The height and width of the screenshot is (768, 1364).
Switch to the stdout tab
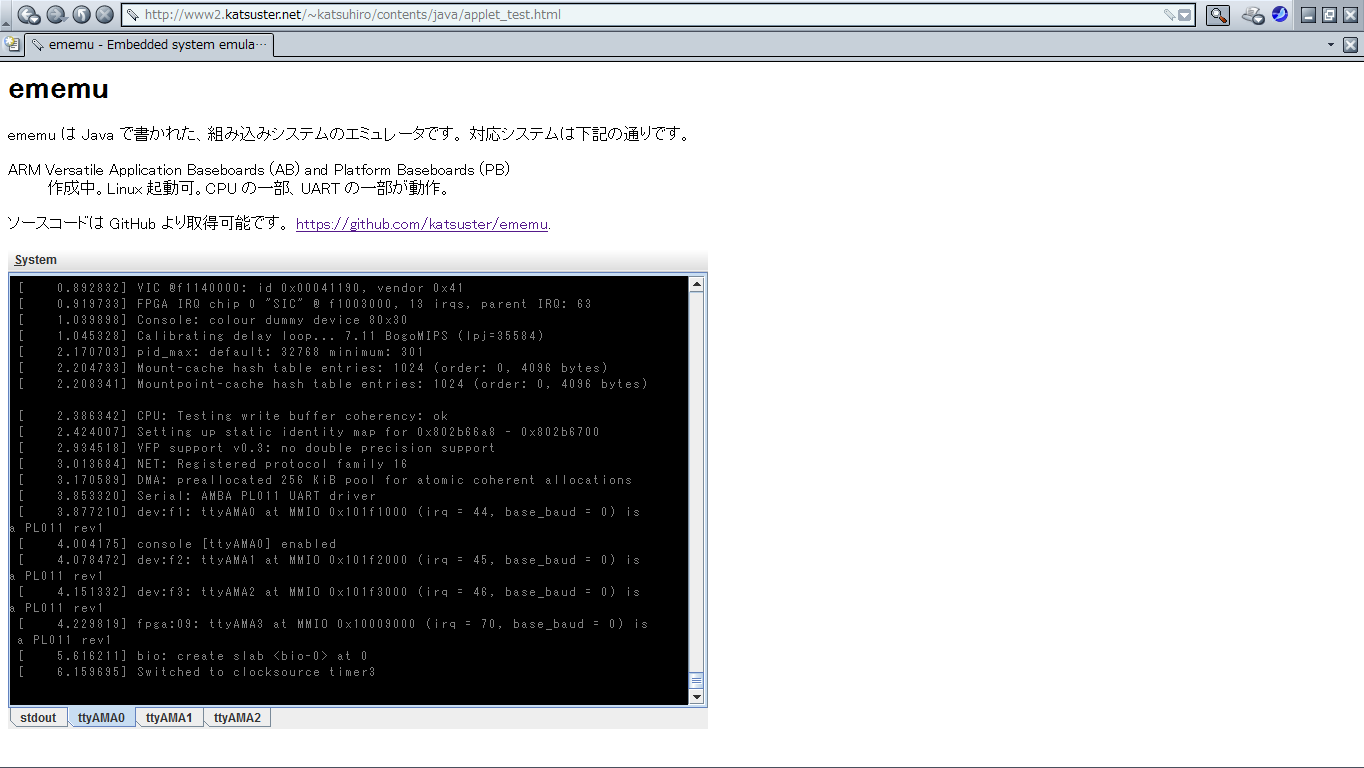click(38, 718)
